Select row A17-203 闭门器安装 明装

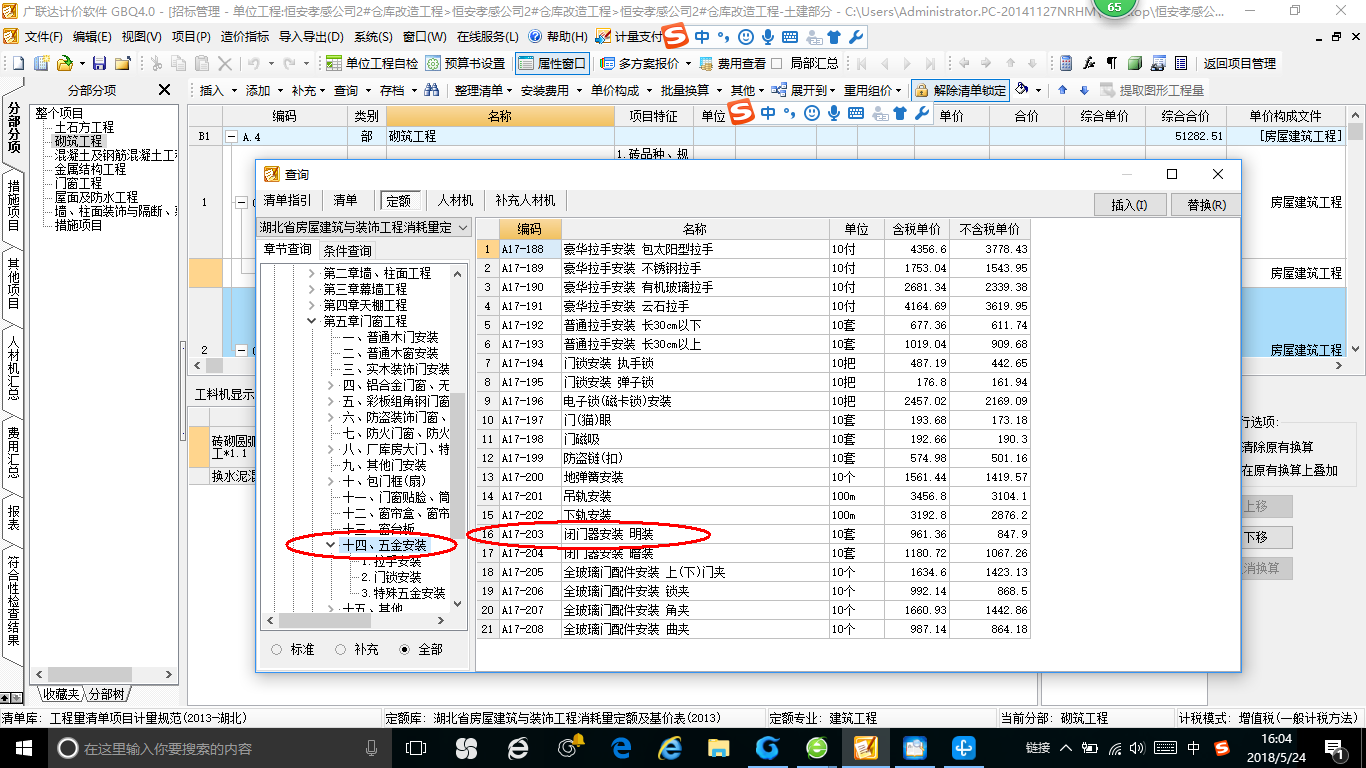(753, 534)
